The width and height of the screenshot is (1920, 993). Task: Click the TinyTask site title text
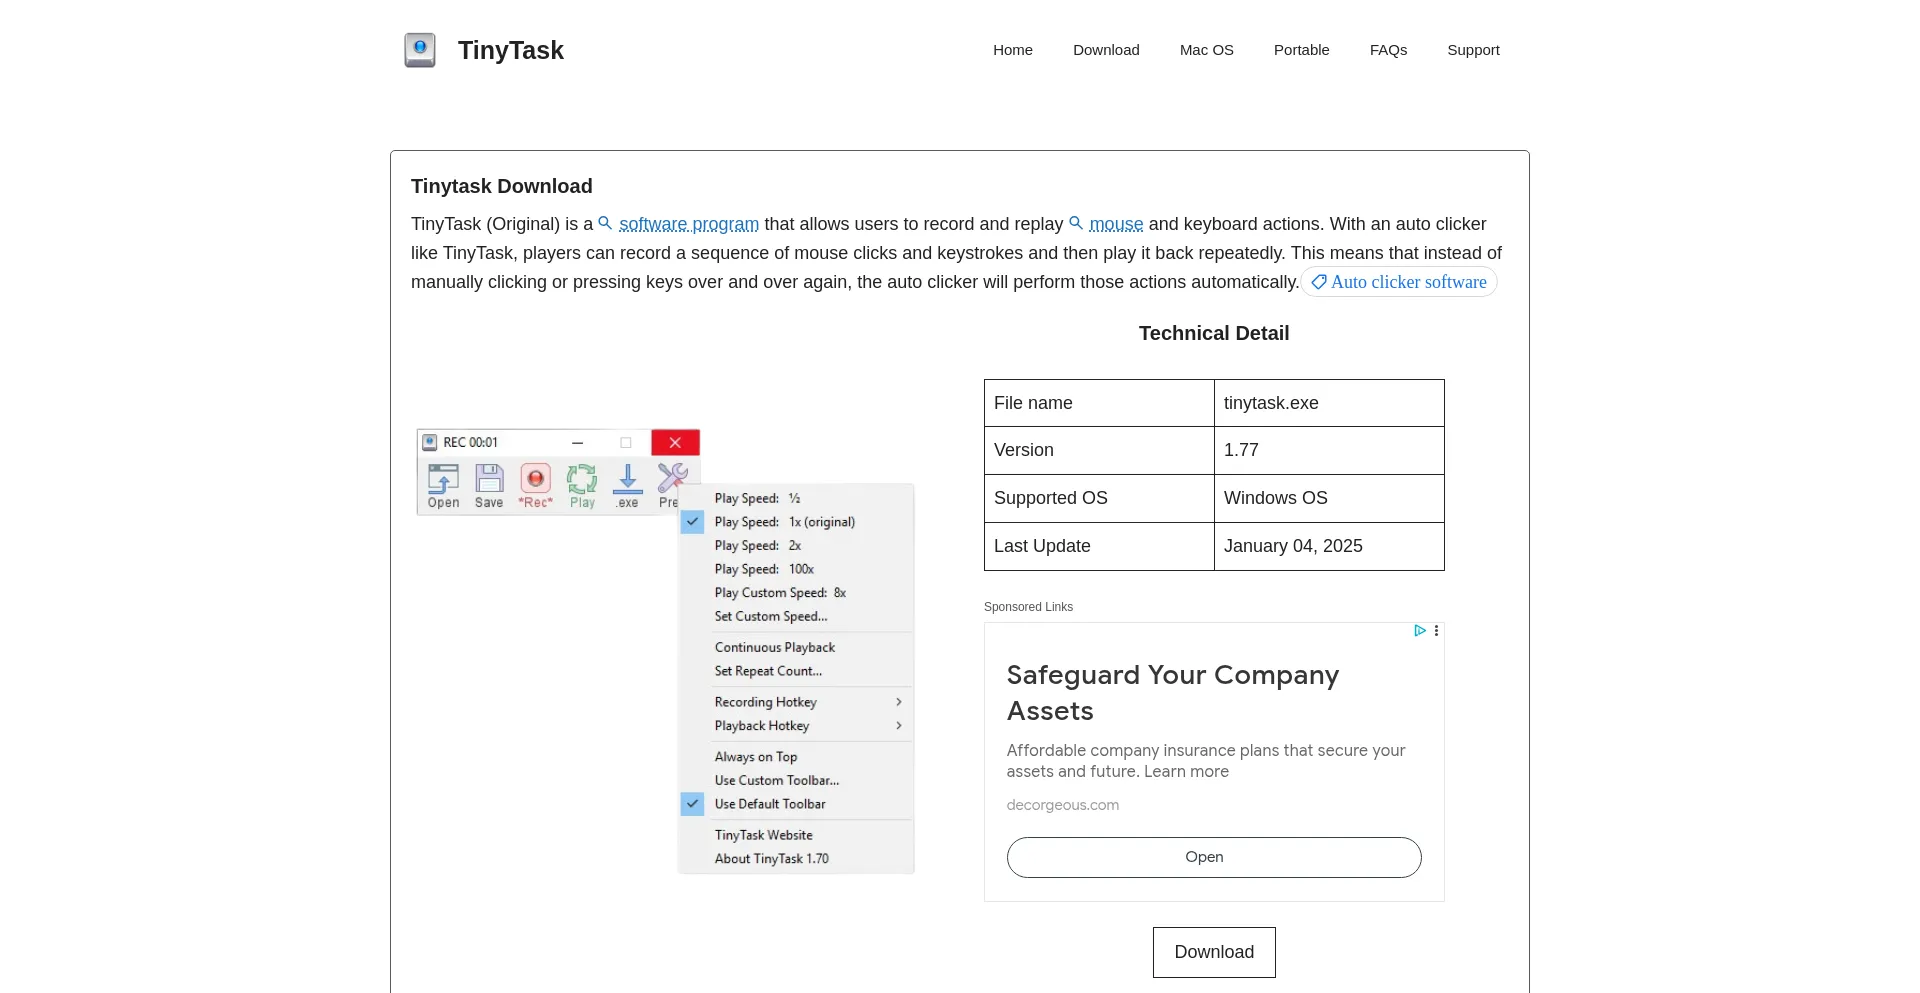511,50
